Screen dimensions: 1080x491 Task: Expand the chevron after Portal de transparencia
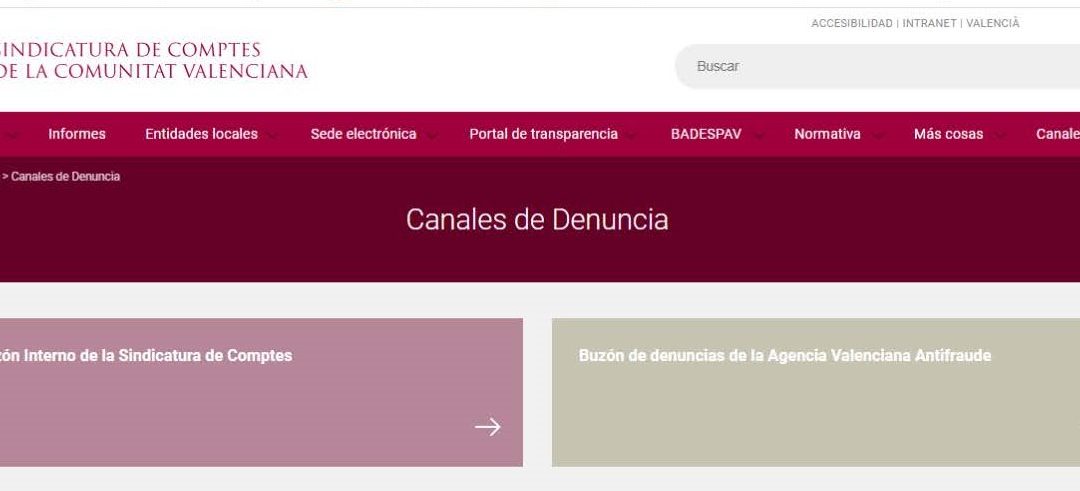click(x=632, y=136)
